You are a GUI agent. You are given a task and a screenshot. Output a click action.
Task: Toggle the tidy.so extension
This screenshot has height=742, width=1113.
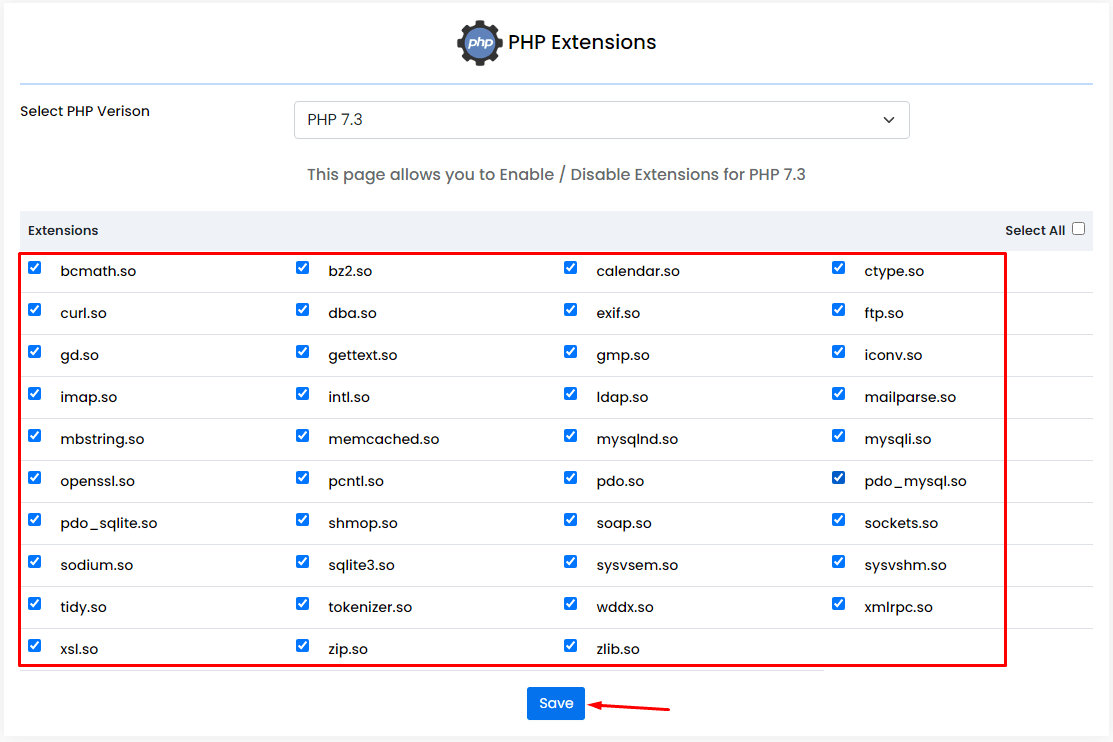pos(35,604)
